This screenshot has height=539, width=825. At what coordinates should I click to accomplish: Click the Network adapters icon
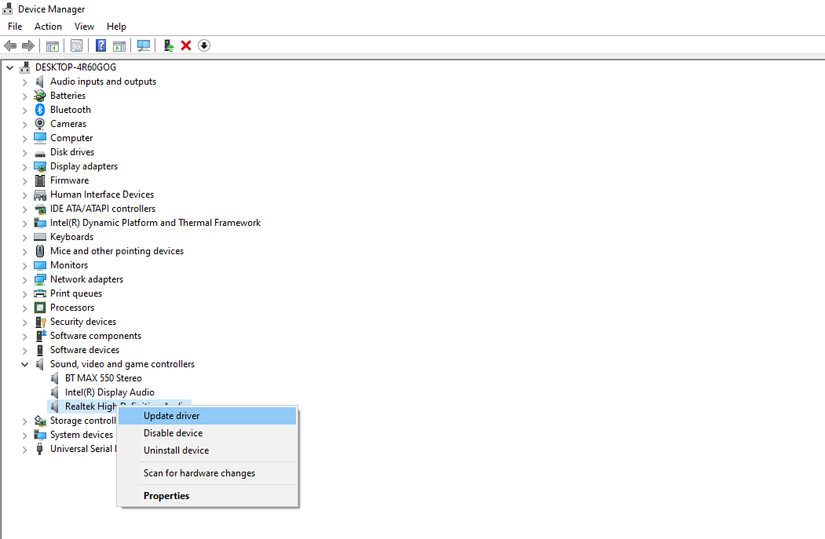40,280
